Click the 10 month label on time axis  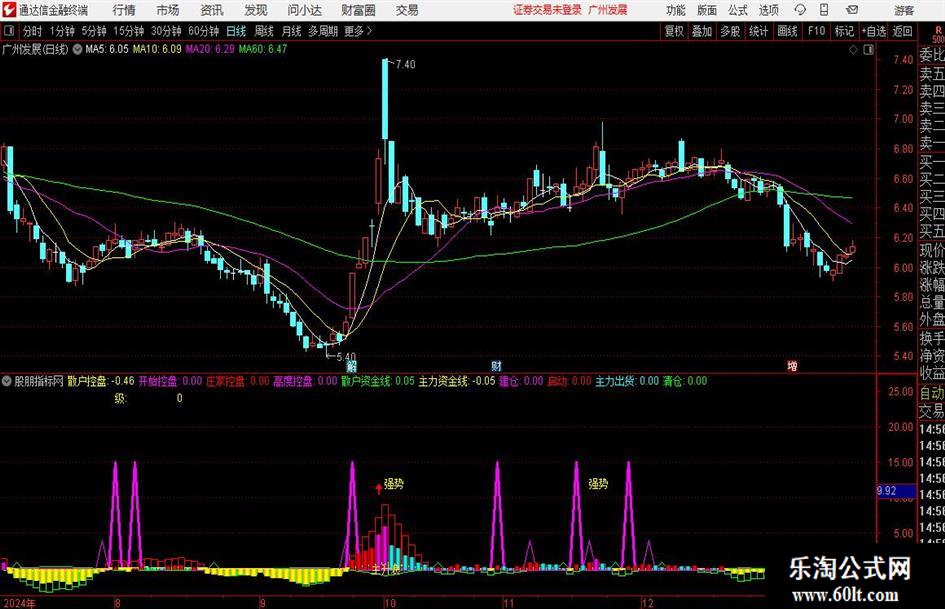pos(390,603)
